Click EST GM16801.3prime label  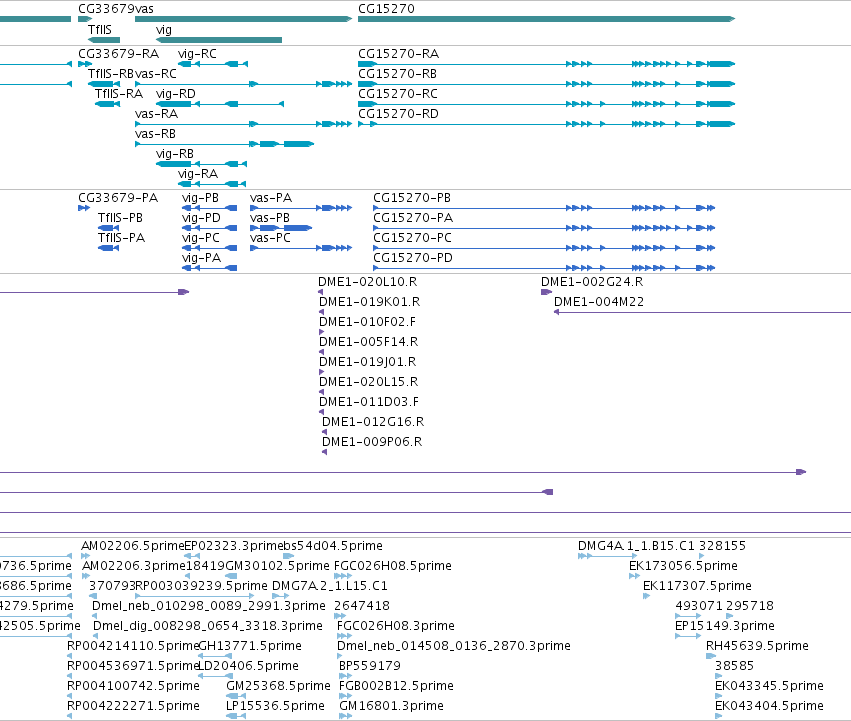tap(391, 706)
